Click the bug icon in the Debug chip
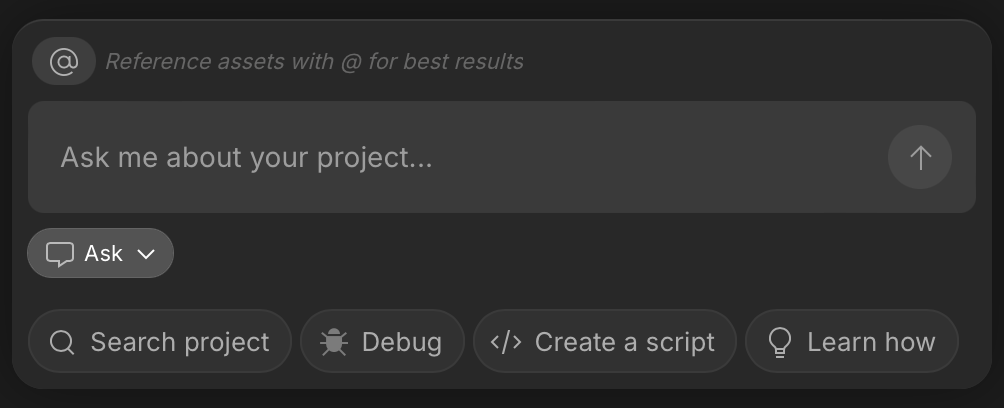1004x408 pixels. [334, 342]
